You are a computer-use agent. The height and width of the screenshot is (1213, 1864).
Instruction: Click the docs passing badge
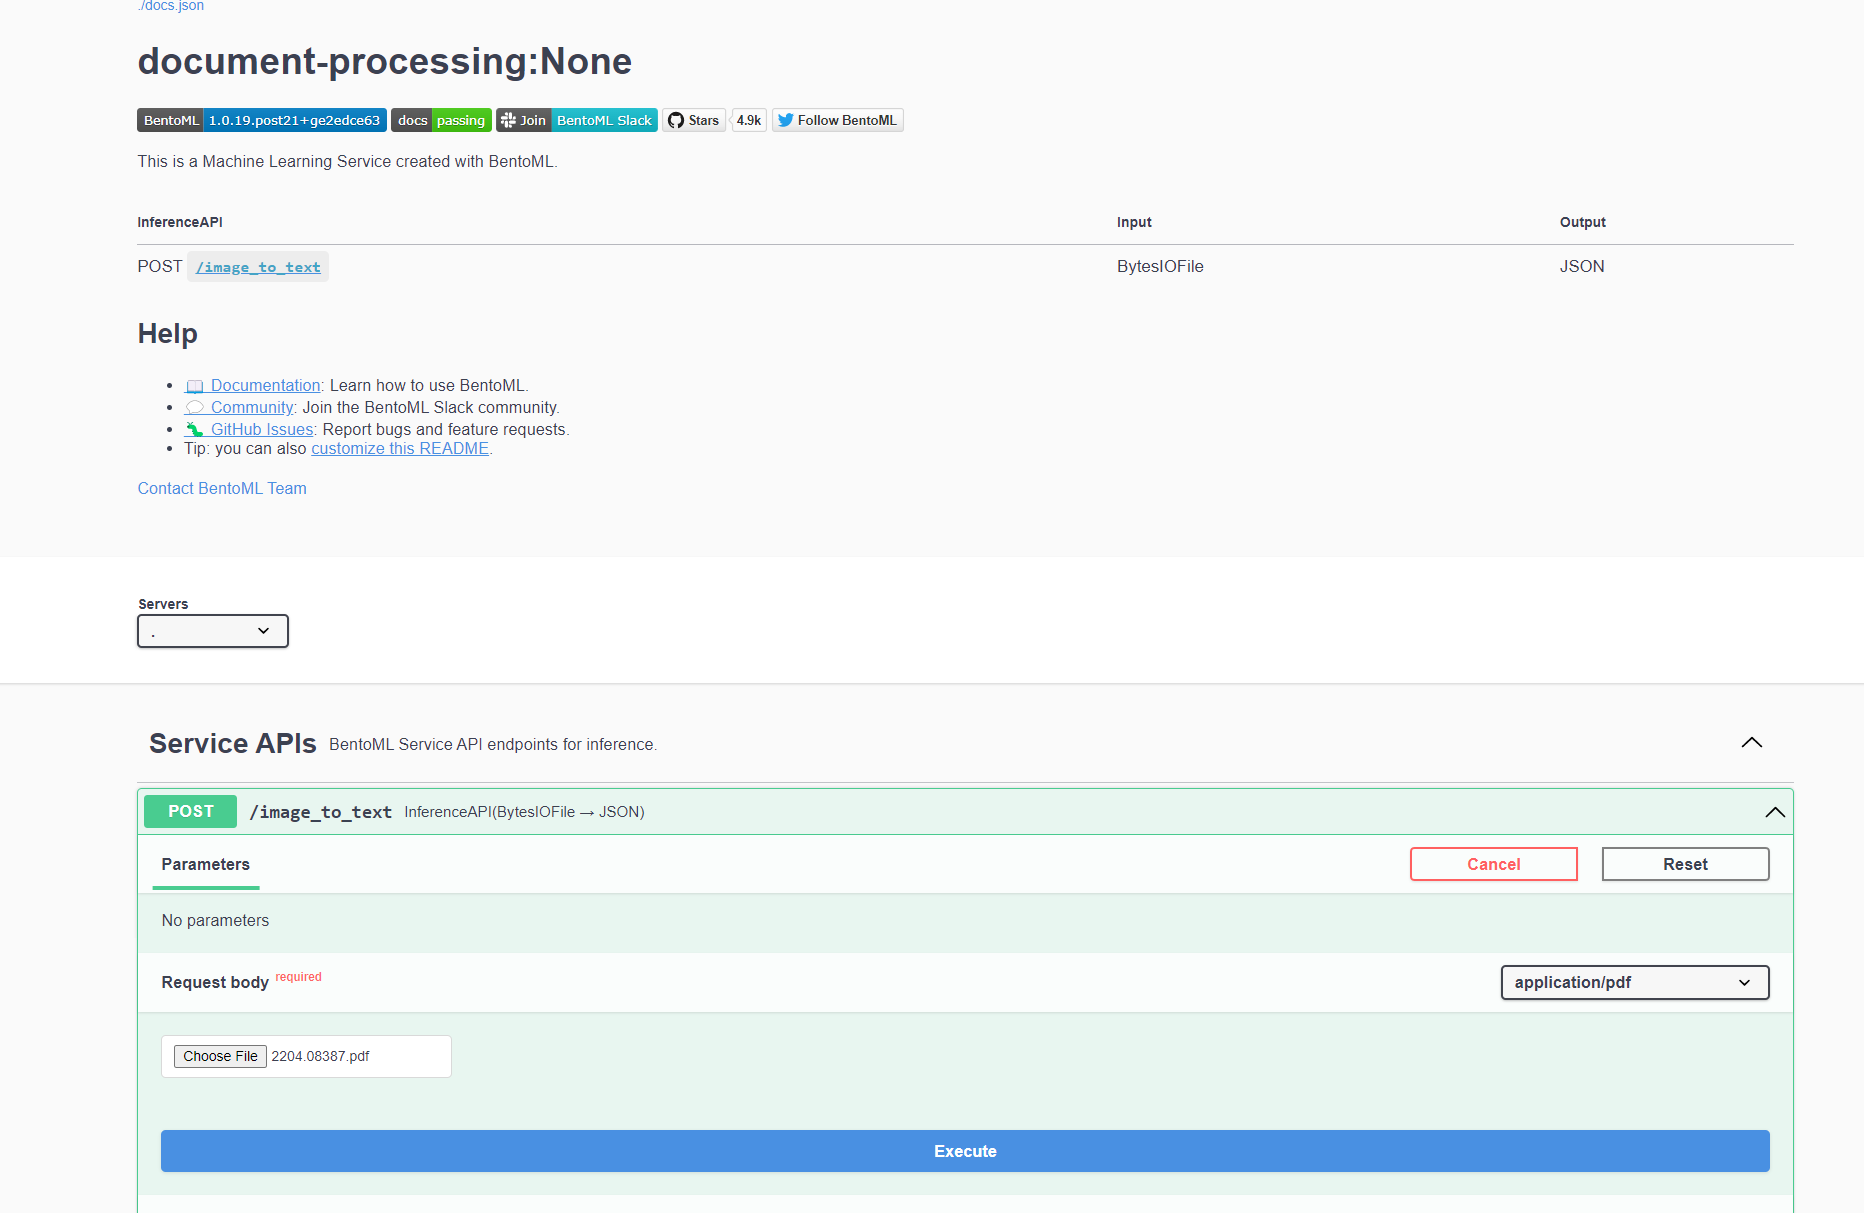(441, 120)
